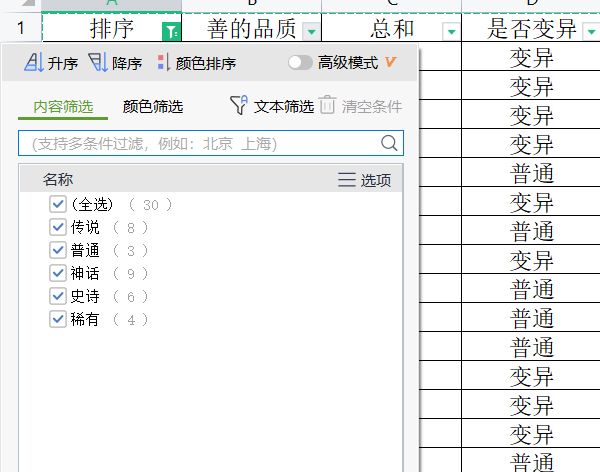Select the 善的品质 header cell
This screenshot has width=600, height=472.
(x=251, y=28)
